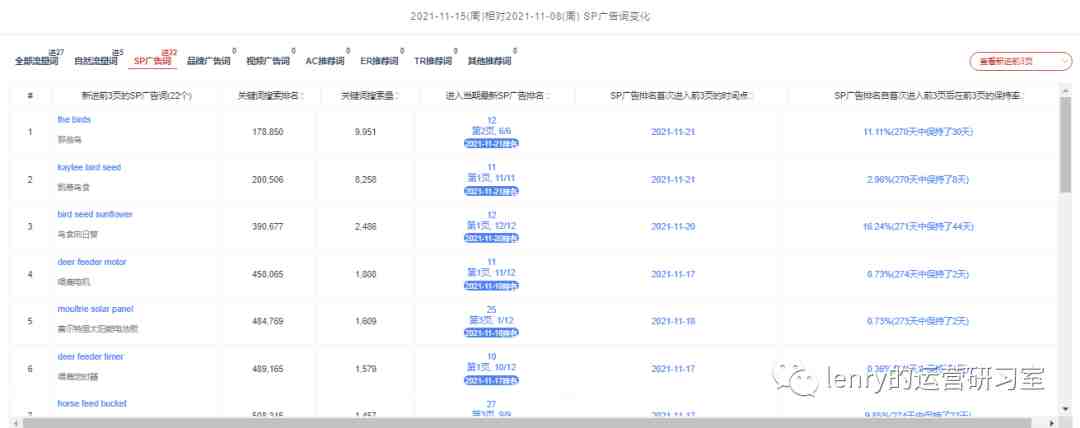The height and width of the screenshot is (428, 1080).
Task: Open the 视频广告词 tab
Action: [x=268, y=61]
